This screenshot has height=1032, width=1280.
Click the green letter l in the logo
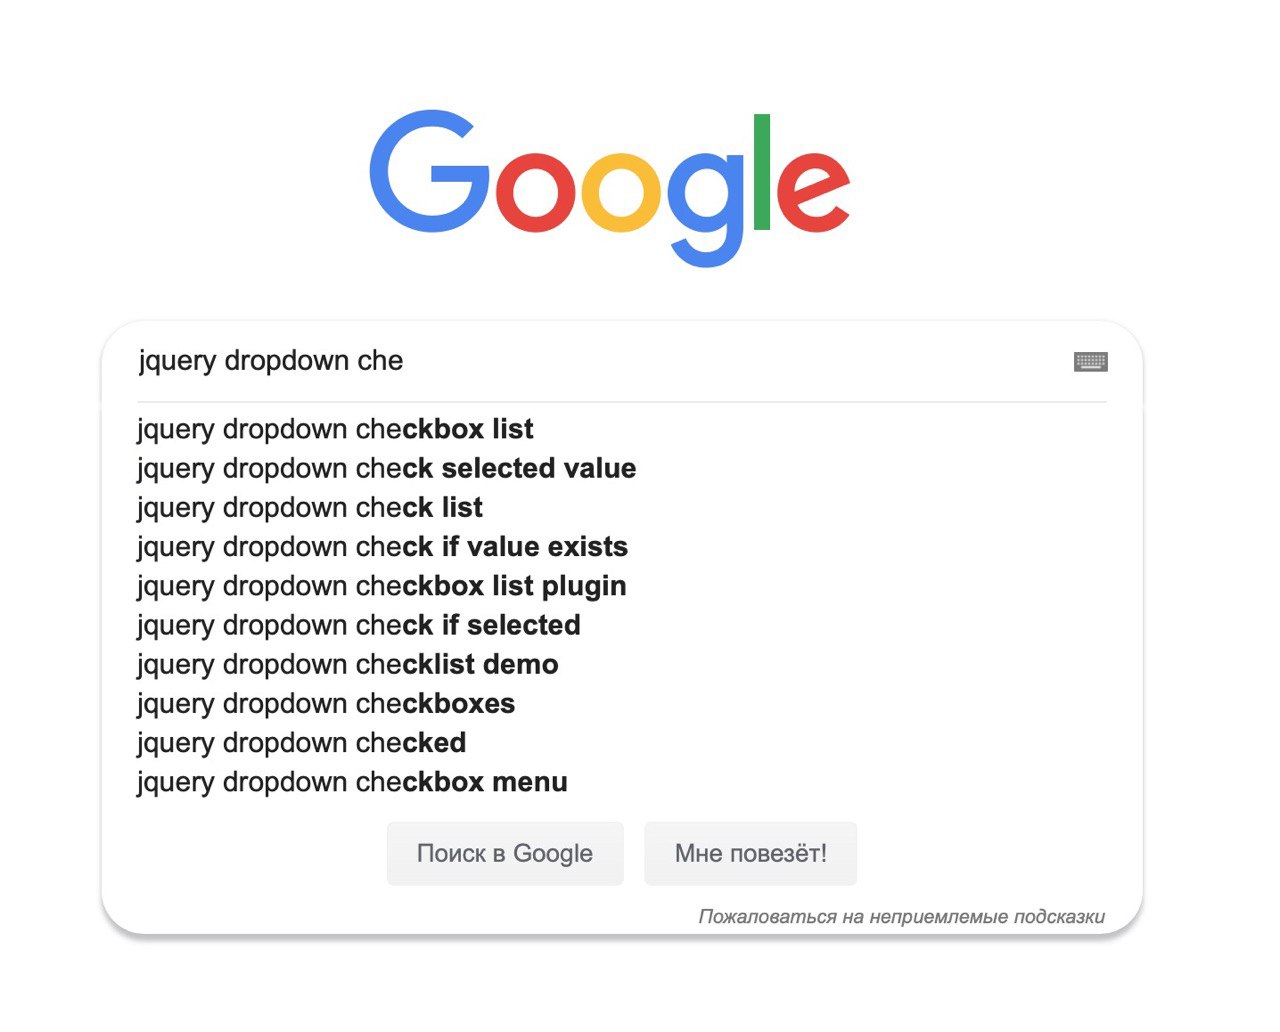tap(762, 172)
